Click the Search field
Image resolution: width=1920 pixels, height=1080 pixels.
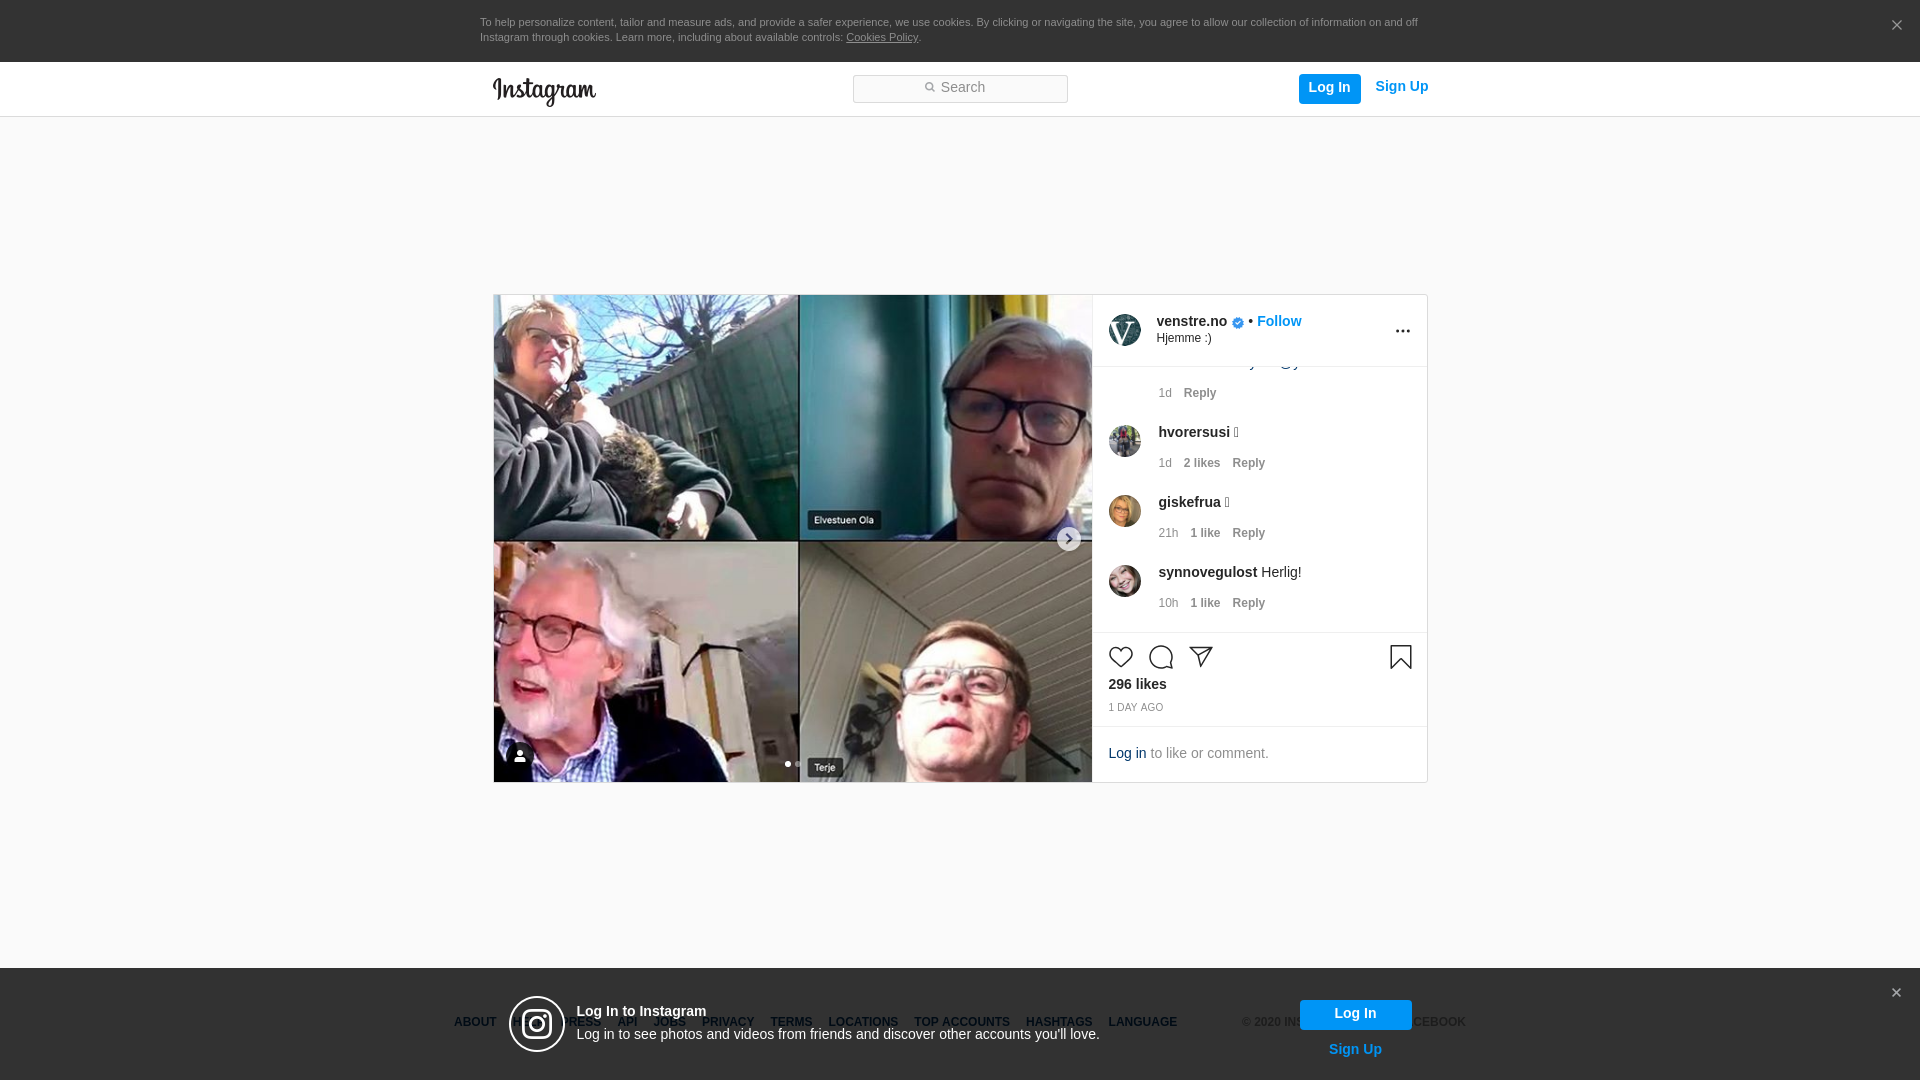tap(960, 89)
